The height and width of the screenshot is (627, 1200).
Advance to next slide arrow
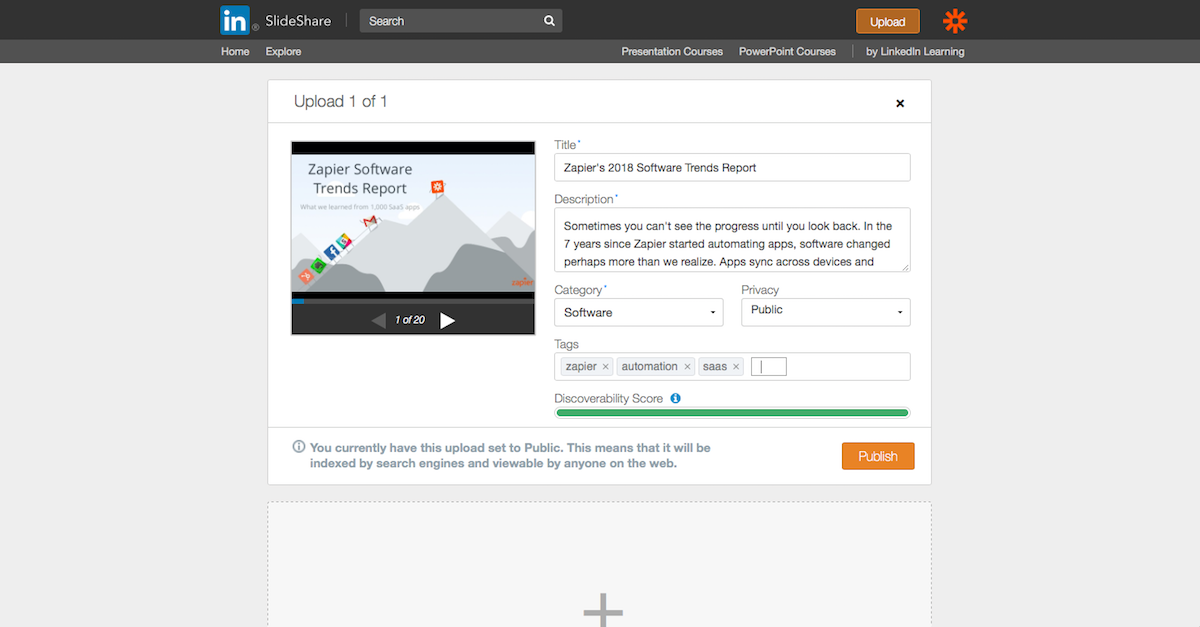[447, 320]
